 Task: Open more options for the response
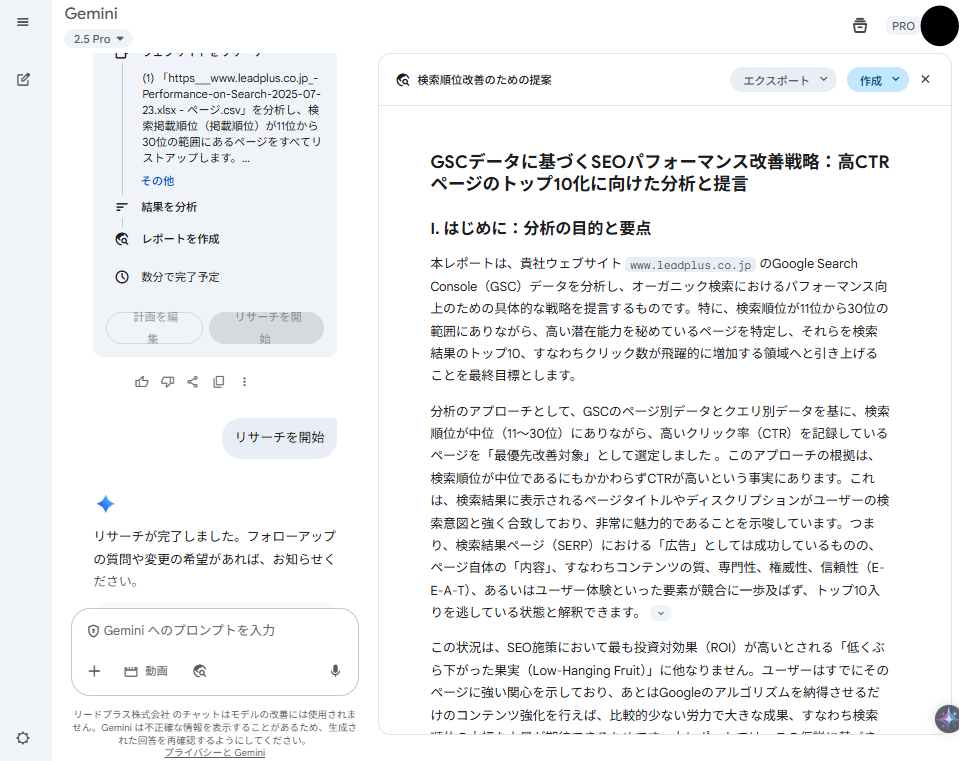[x=244, y=382]
